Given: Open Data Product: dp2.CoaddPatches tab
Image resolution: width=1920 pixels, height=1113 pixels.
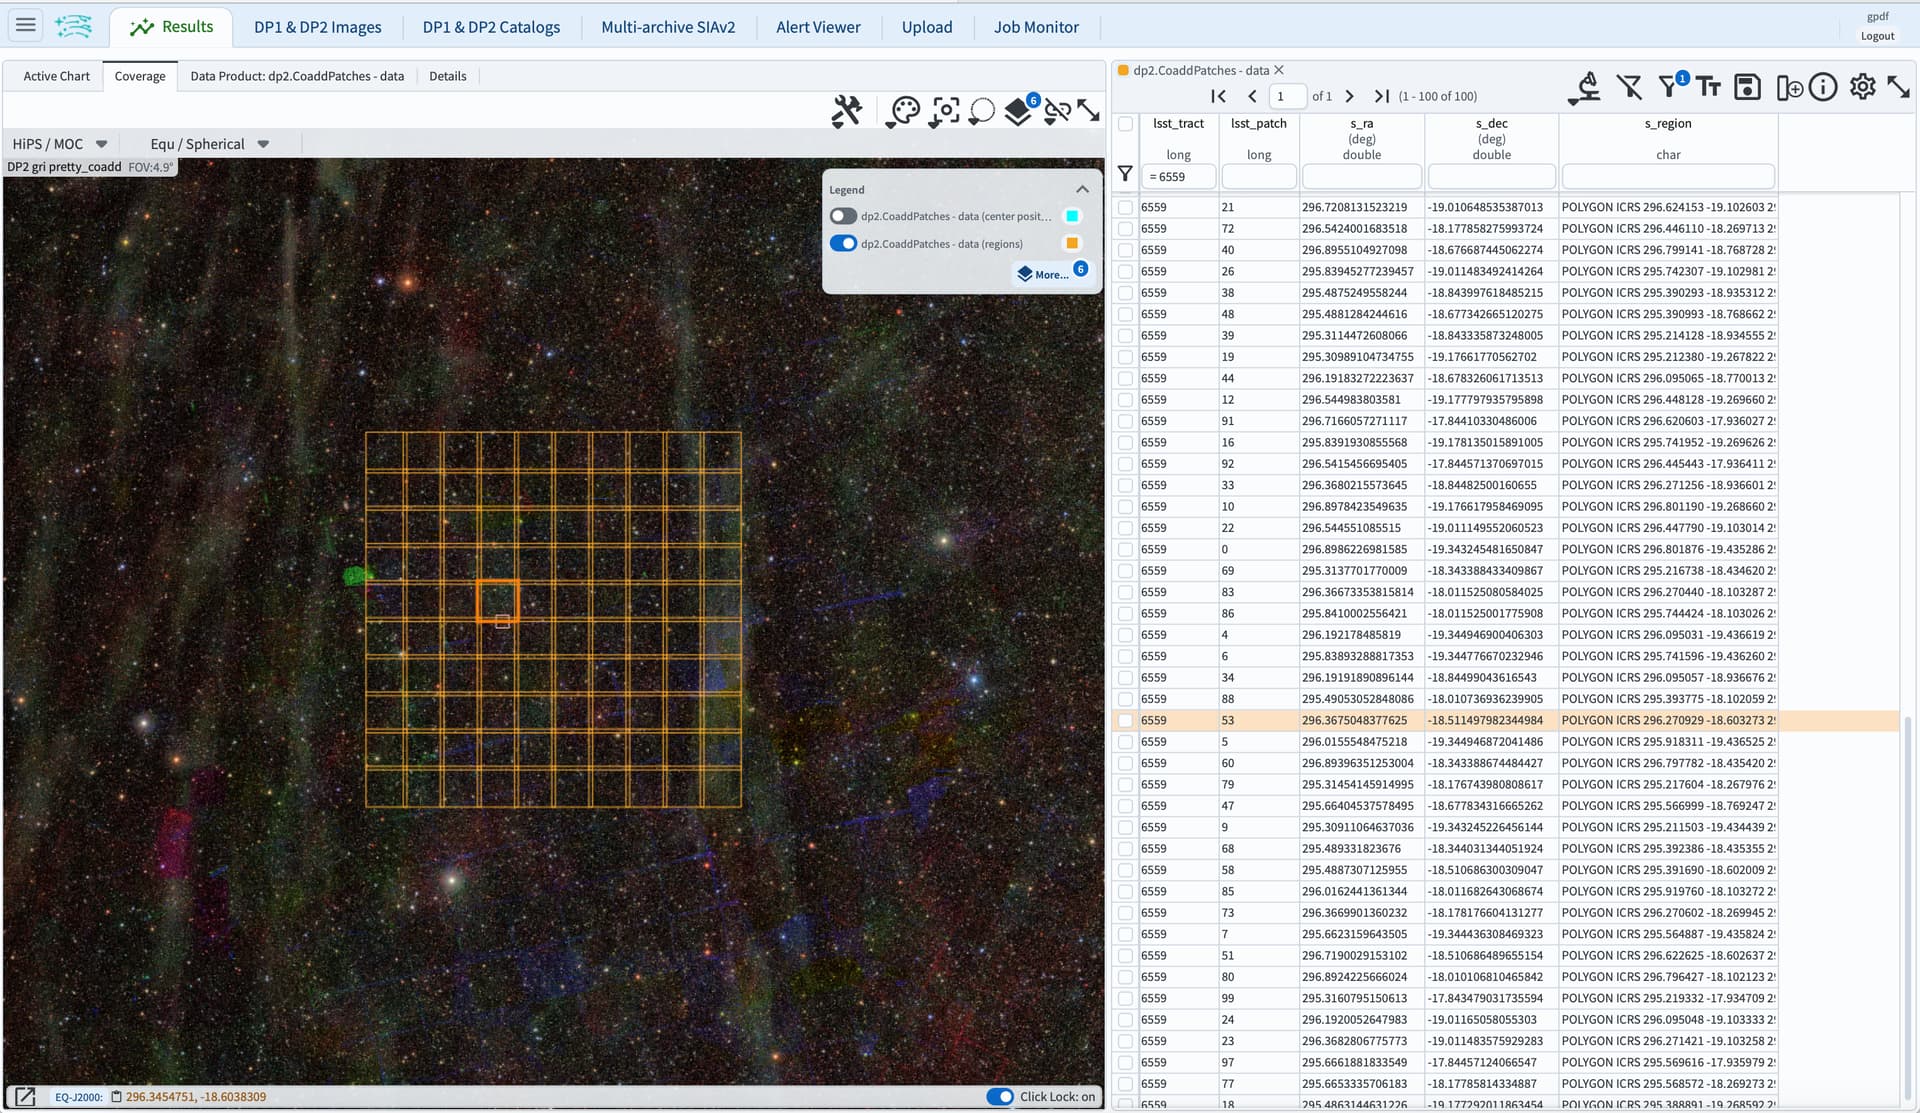Looking at the screenshot, I should [x=297, y=76].
